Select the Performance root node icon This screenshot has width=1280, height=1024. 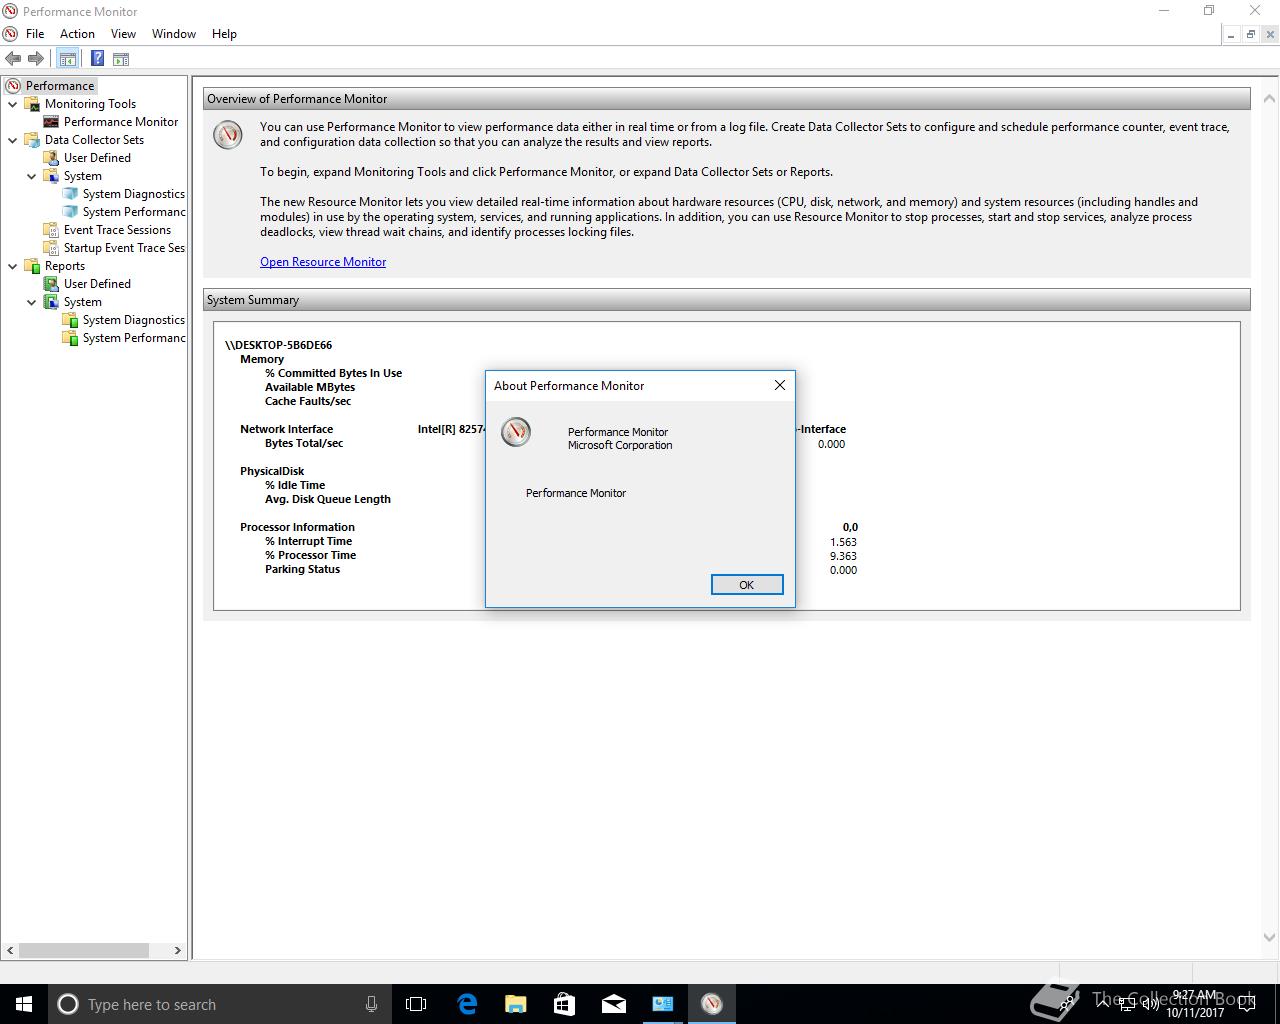pyautogui.click(x=13, y=86)
